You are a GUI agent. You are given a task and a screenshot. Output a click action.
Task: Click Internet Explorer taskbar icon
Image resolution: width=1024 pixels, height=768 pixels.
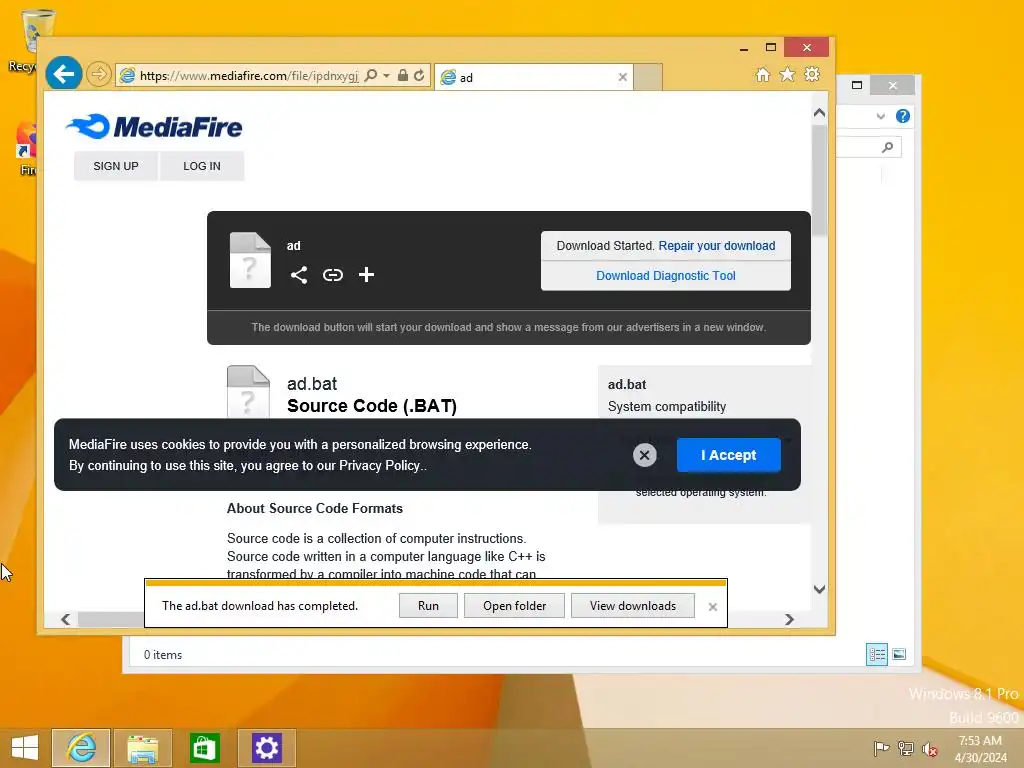pyautogui.click(x=81, y=748)
